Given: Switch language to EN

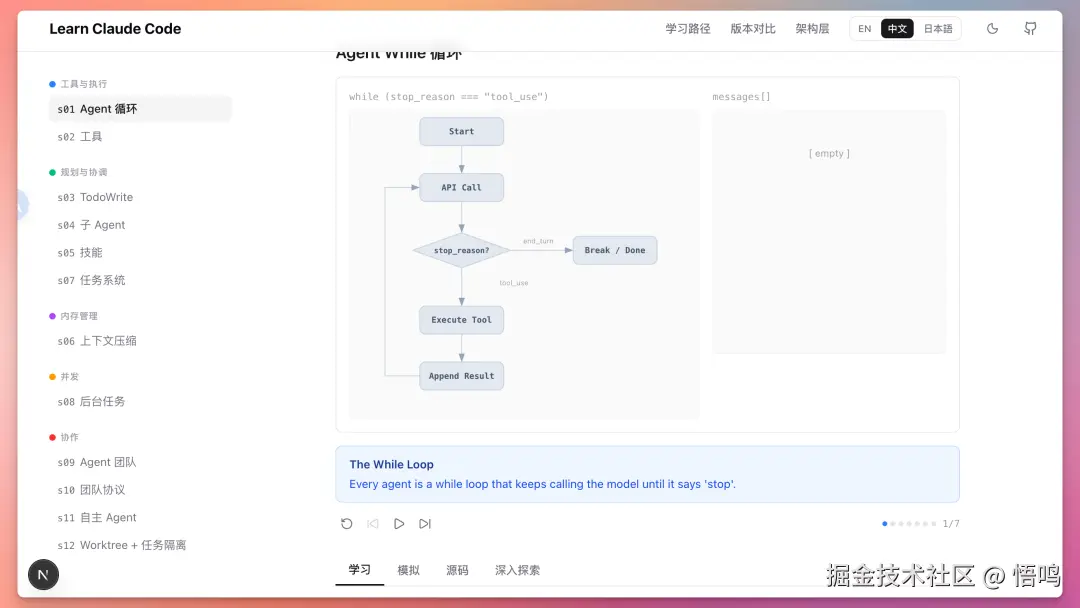Looking at the screenshot, I should tap(865, 29).
